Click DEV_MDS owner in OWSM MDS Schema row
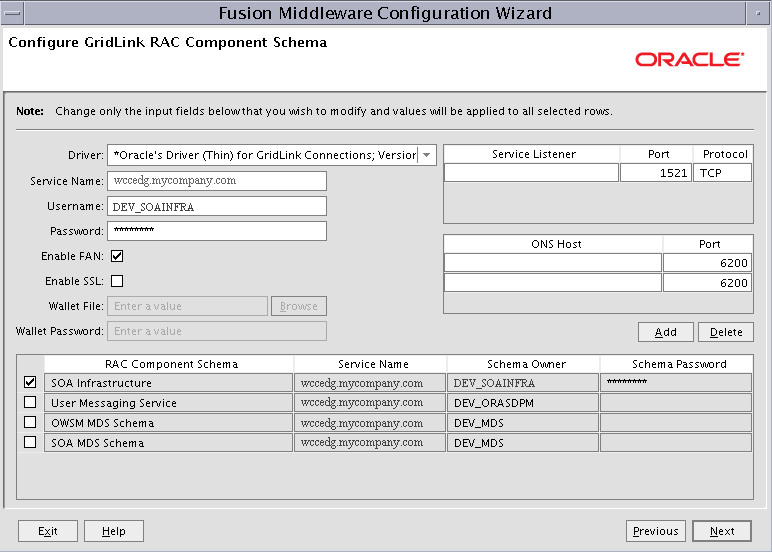Viewport: 772px width, 552px height. [x=523, y=423]
